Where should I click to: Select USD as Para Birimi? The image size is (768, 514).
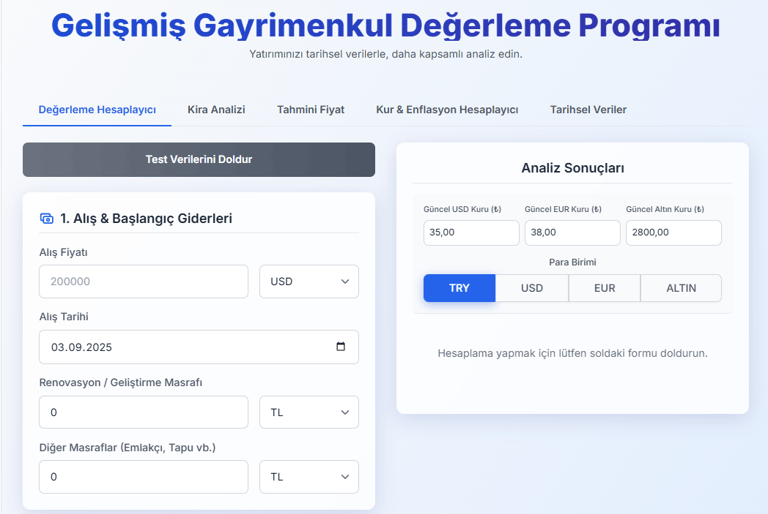pos(532,288)
